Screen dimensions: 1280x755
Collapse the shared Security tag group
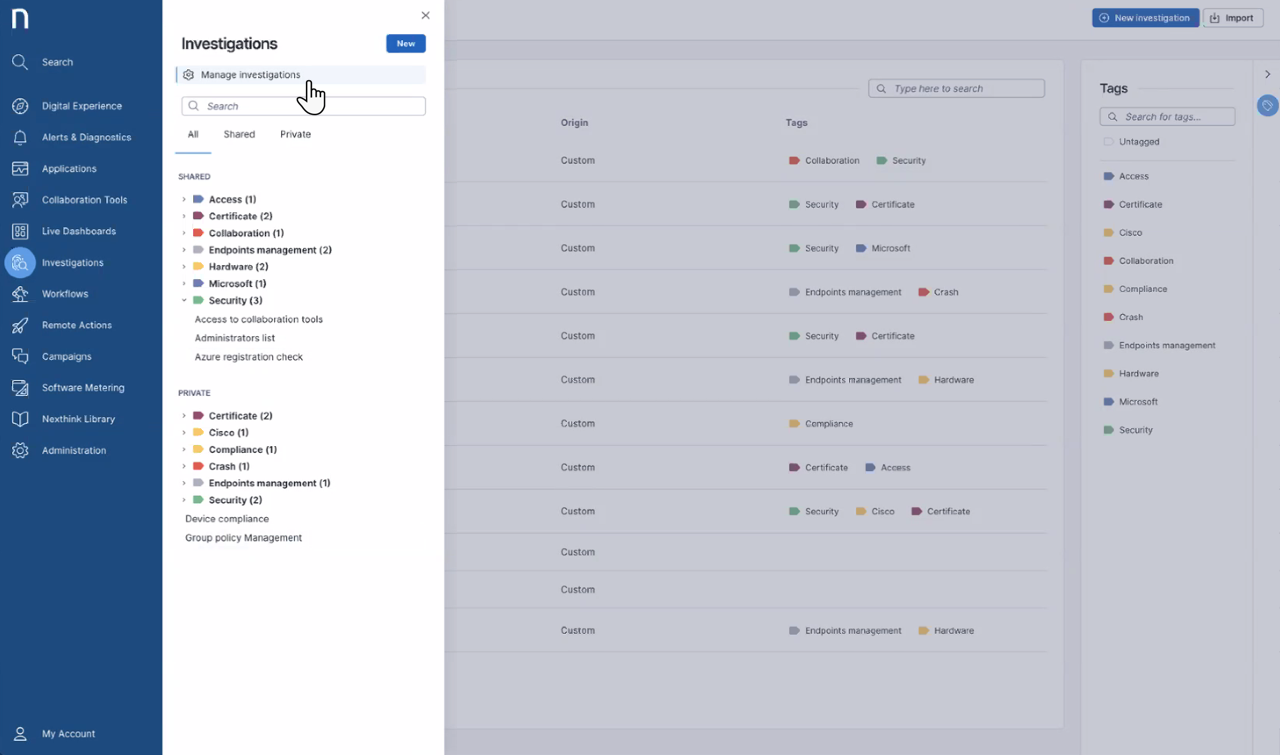tap(184, 300)
